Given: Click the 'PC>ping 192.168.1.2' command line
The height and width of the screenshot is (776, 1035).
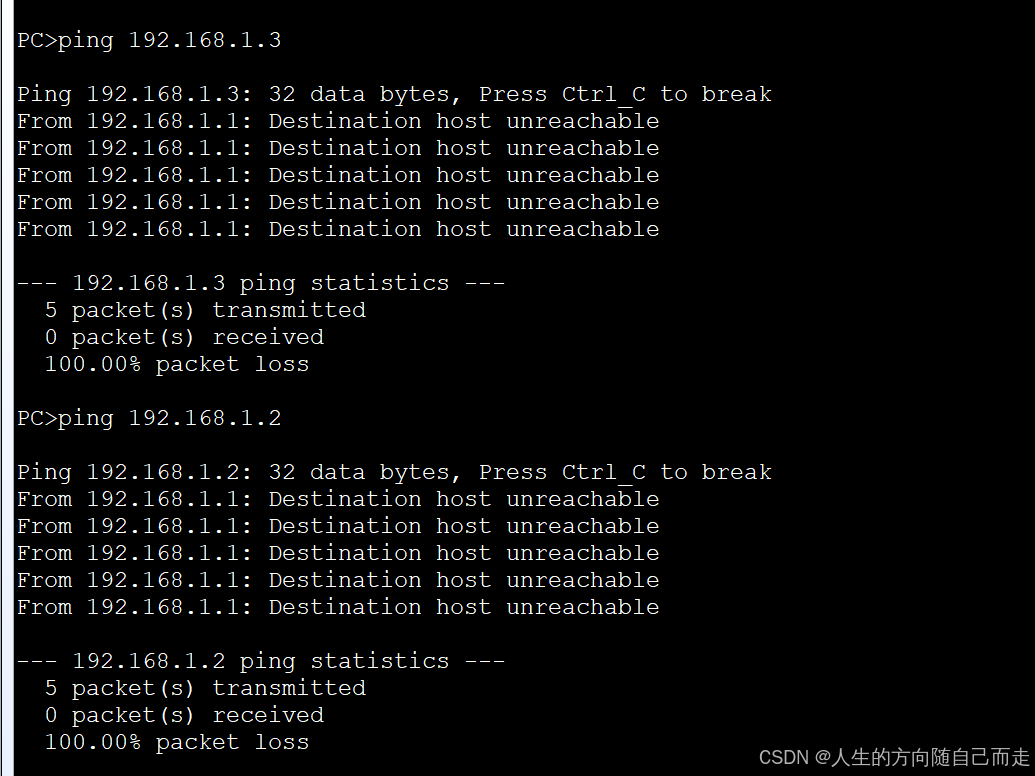Looking at the screenshot, I should tap(149, 418).
